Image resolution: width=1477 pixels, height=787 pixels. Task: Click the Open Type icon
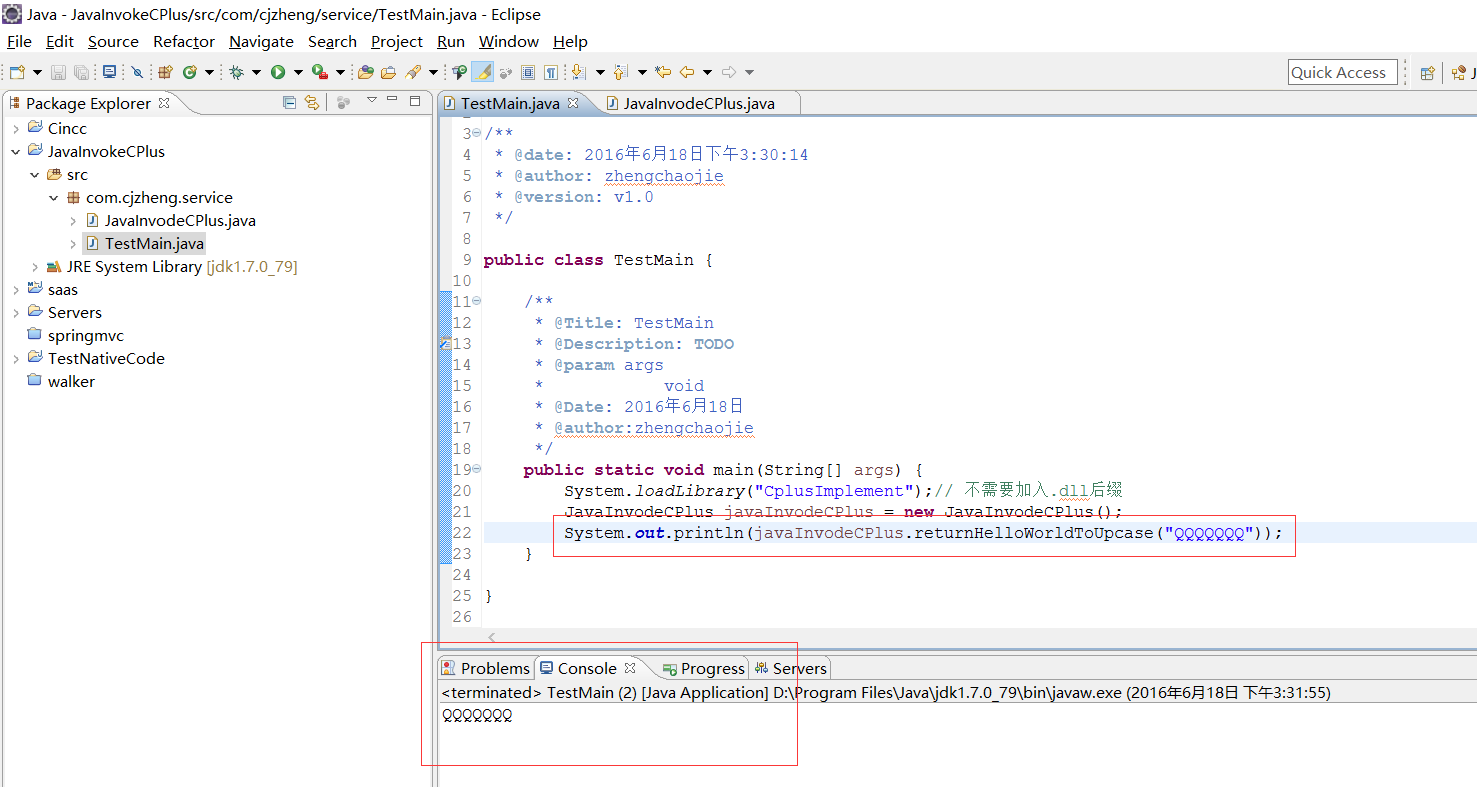click(365, 72)
